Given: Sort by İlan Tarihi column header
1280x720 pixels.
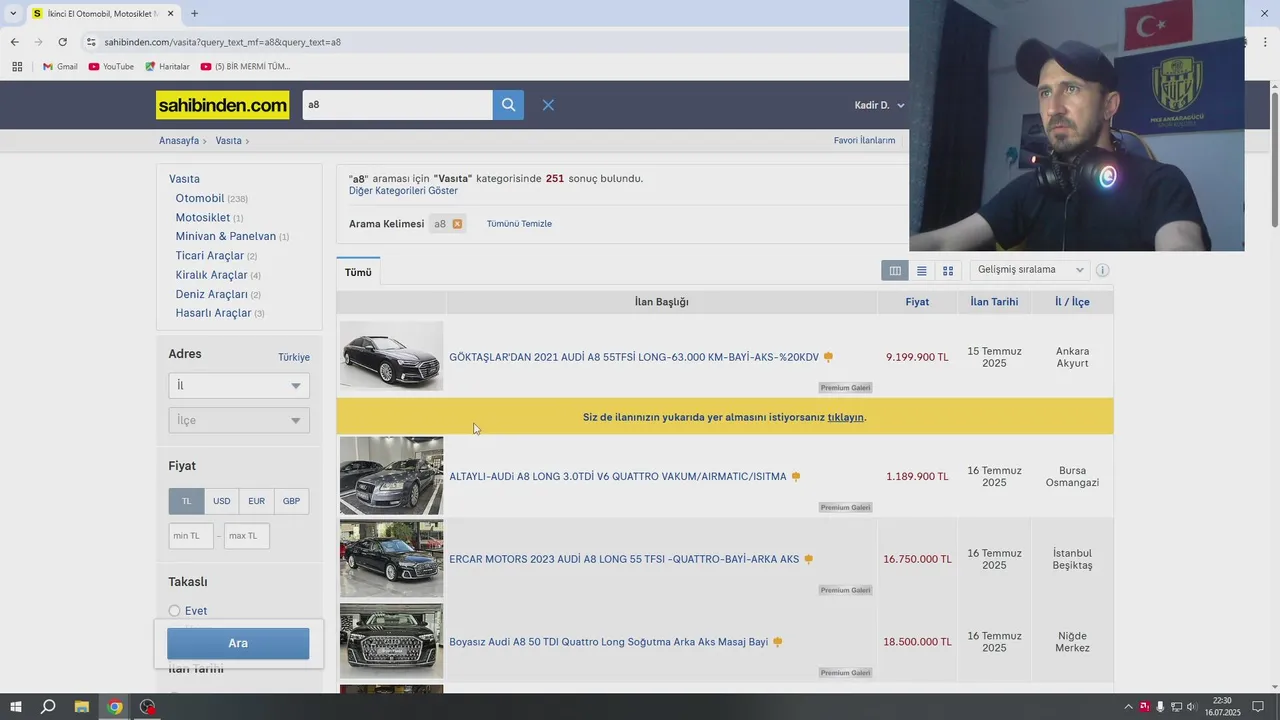Looking at the screenshot, I should pyautogui.click(x=994, y=302).
